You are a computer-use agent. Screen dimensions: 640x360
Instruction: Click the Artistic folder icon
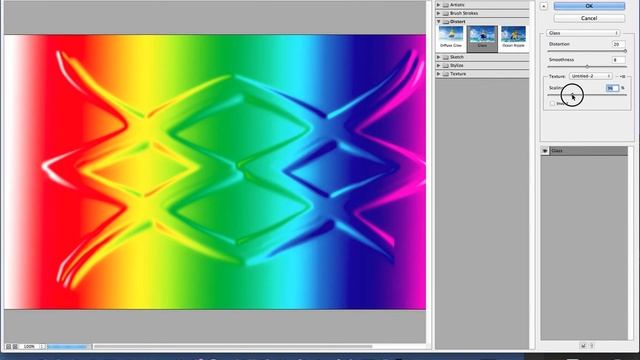446,5
